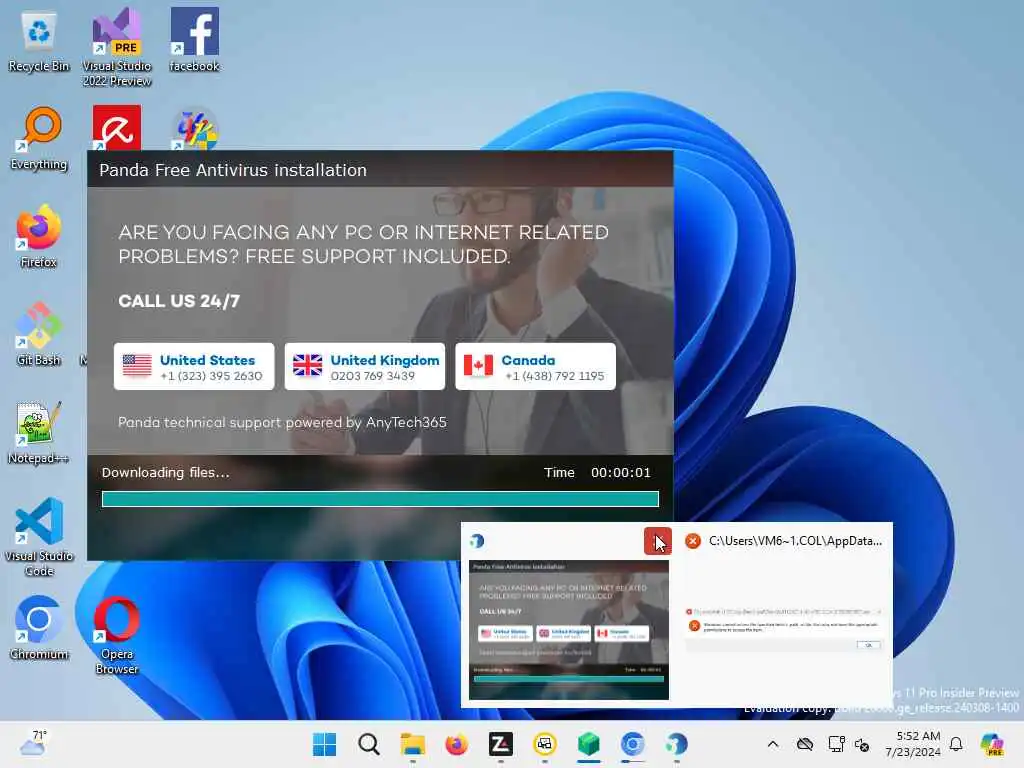Click the AnyTech365 support text line
Viewport: 1024px width, 768px height.
pos(282,422)
